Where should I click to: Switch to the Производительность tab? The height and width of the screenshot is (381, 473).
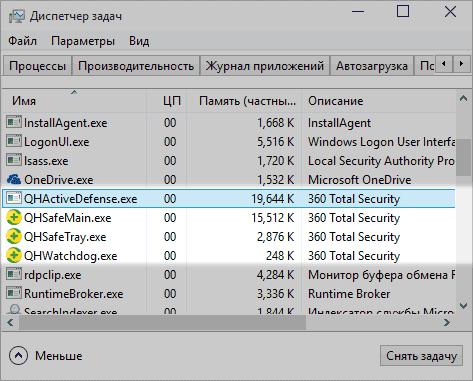click(x=136, y=66)
